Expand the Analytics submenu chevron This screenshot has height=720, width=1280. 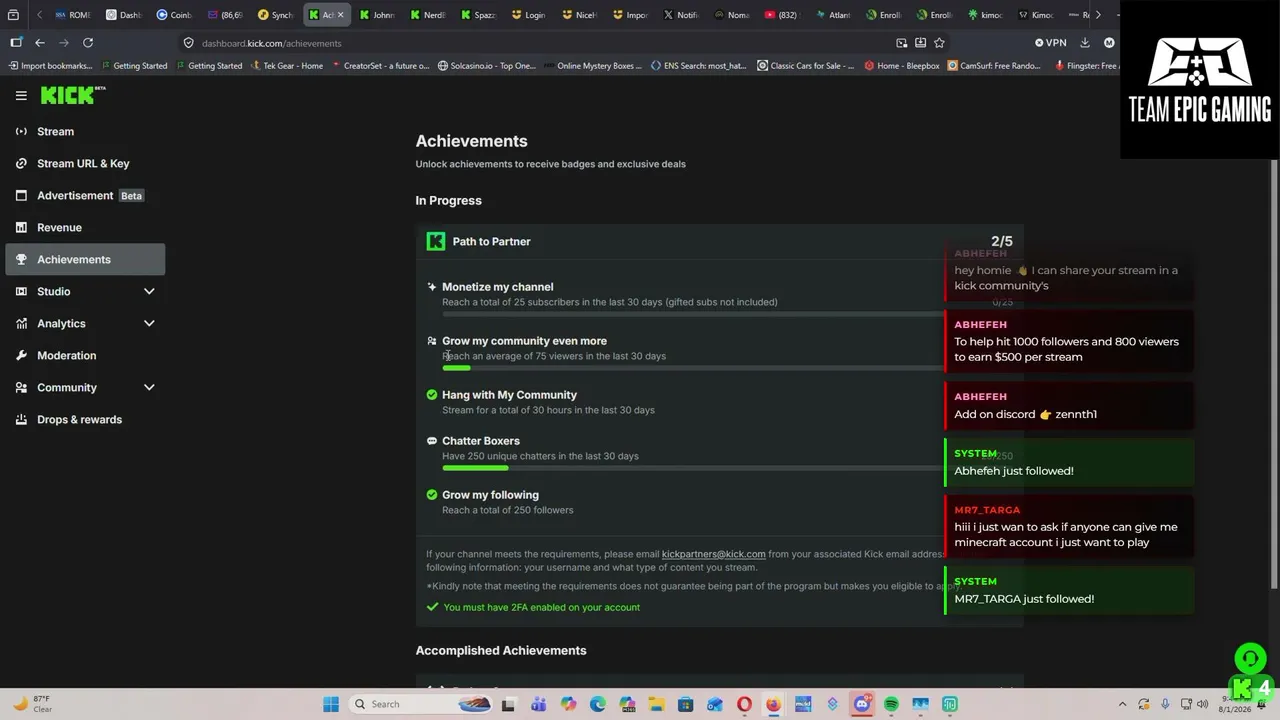(x=149, y=323)
